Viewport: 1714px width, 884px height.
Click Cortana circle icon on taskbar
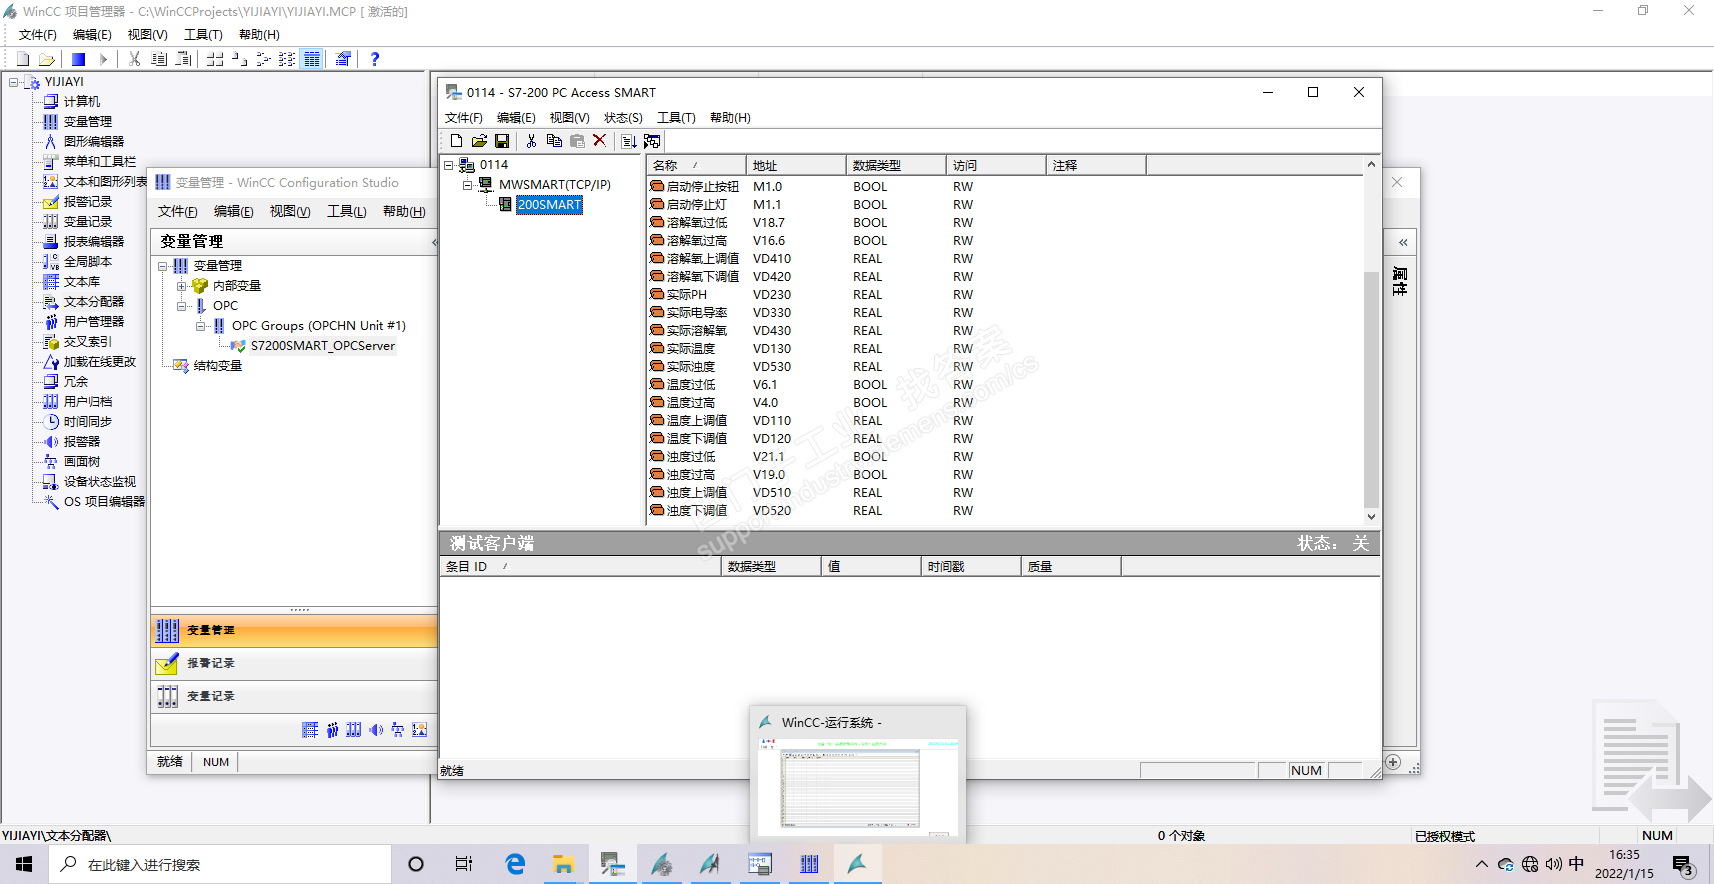(416, 864)
